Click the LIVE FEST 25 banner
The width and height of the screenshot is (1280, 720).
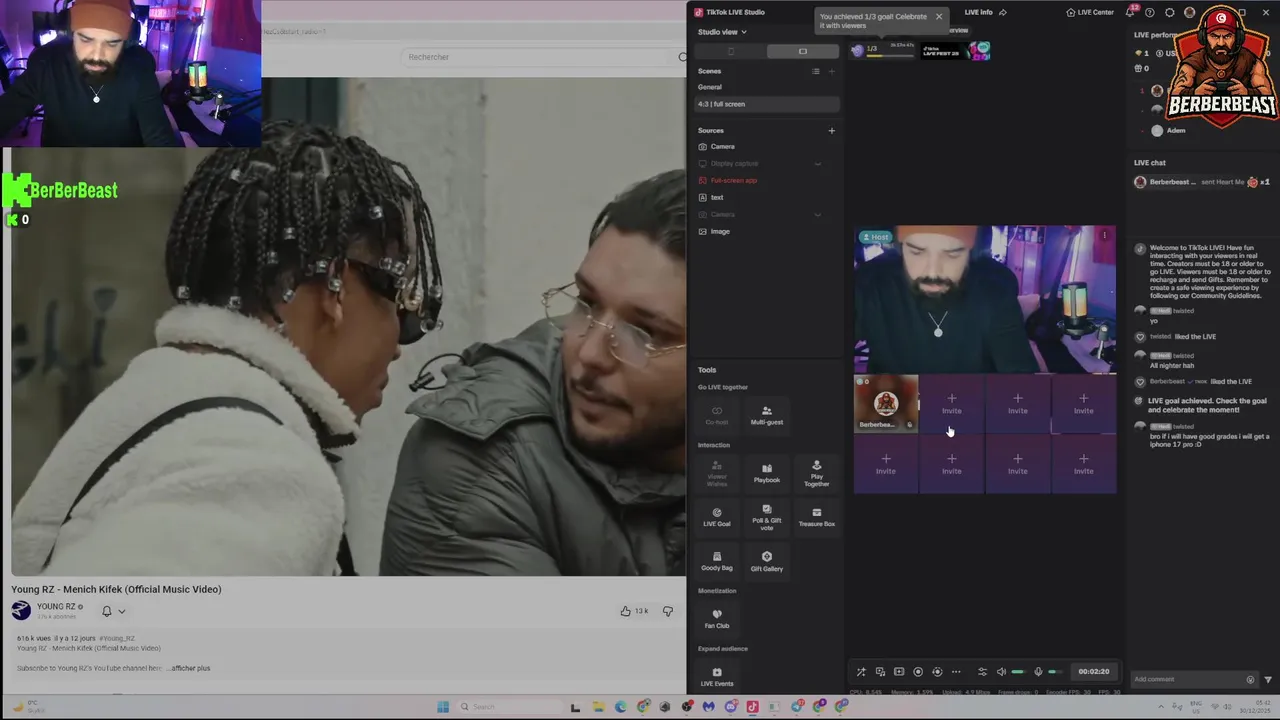point(956,51)
